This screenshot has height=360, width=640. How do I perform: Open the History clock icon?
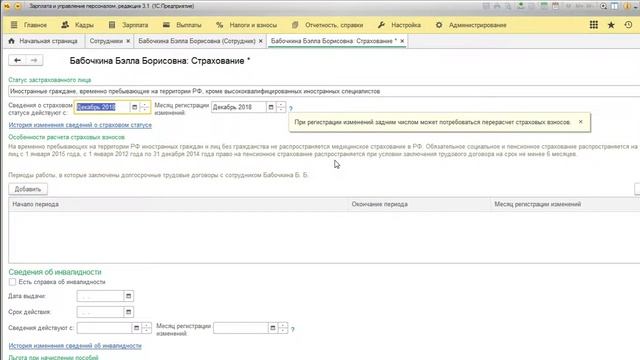point(628,25)
